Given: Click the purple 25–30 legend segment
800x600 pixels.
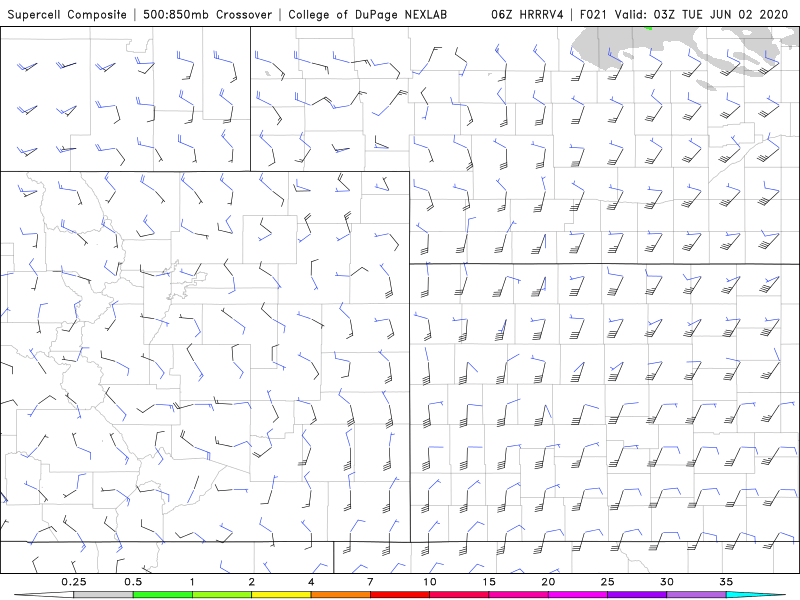Looking at the screenshot, I should coord(637,595).
